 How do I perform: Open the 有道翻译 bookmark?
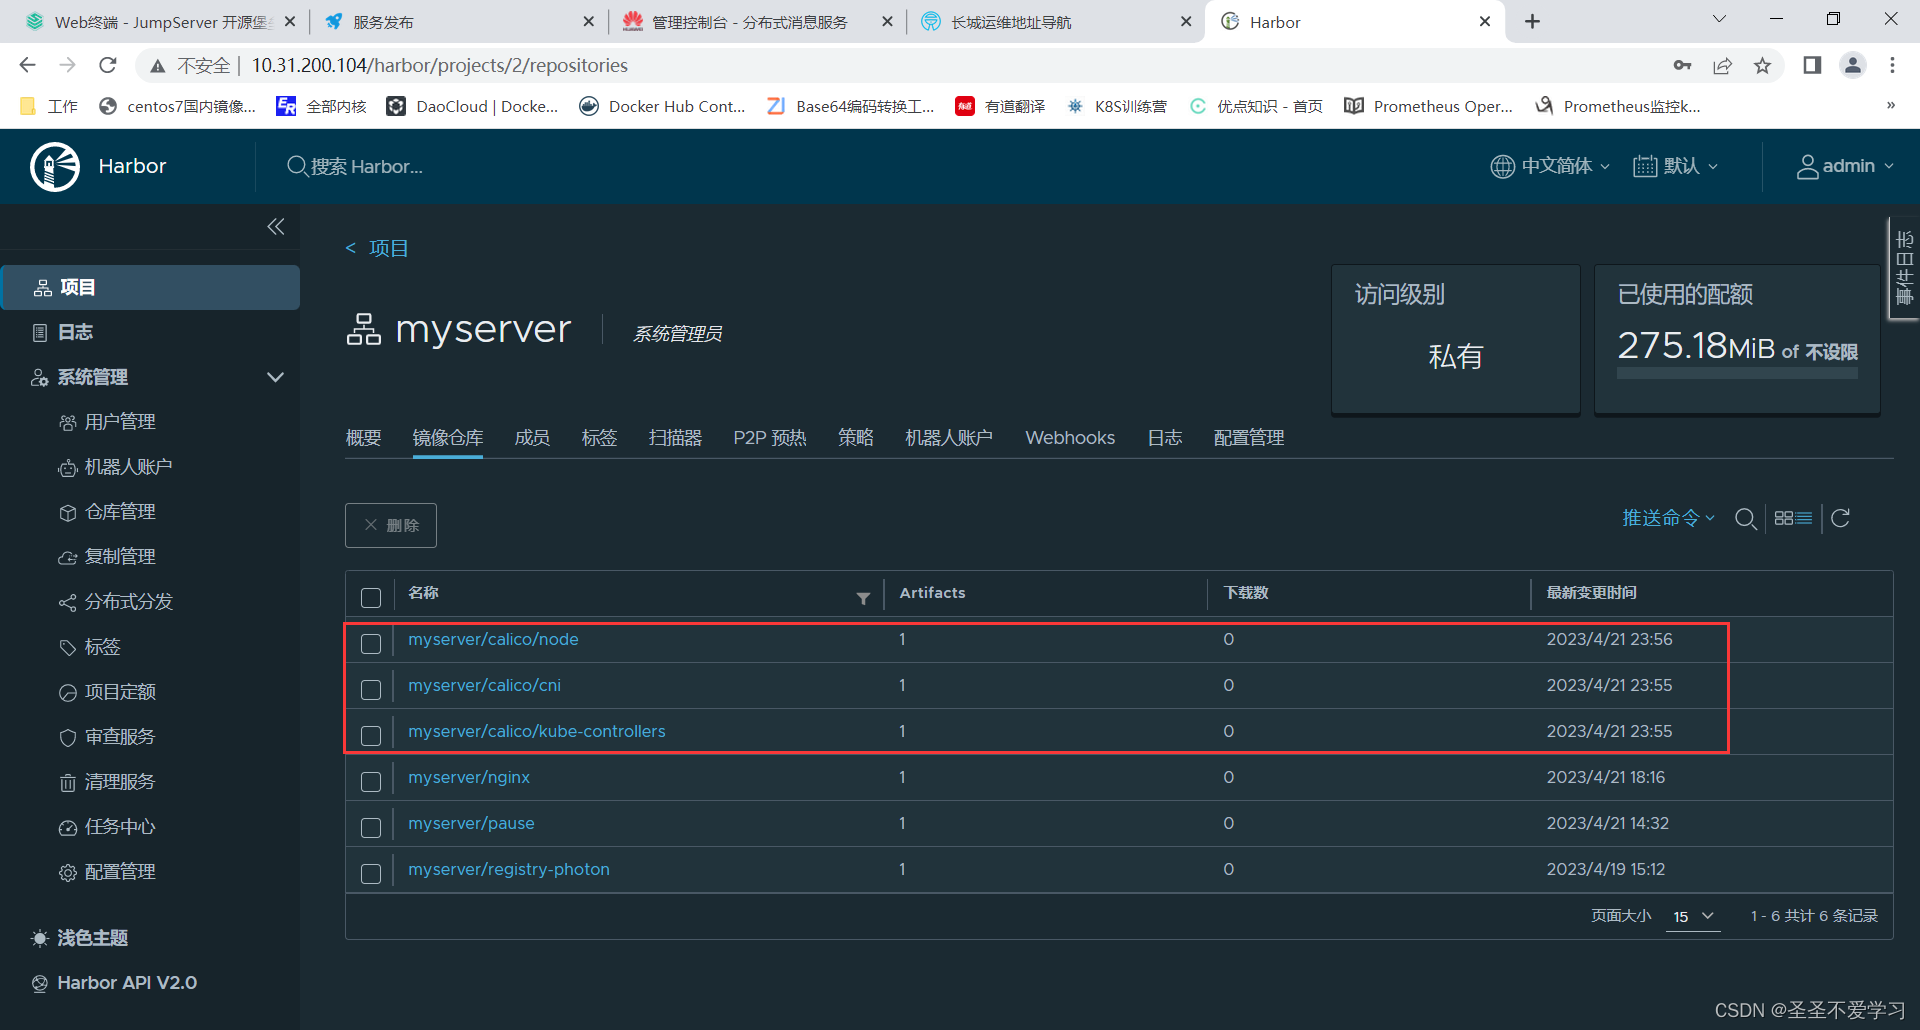pyautogui.click(x=1001, y=106)
